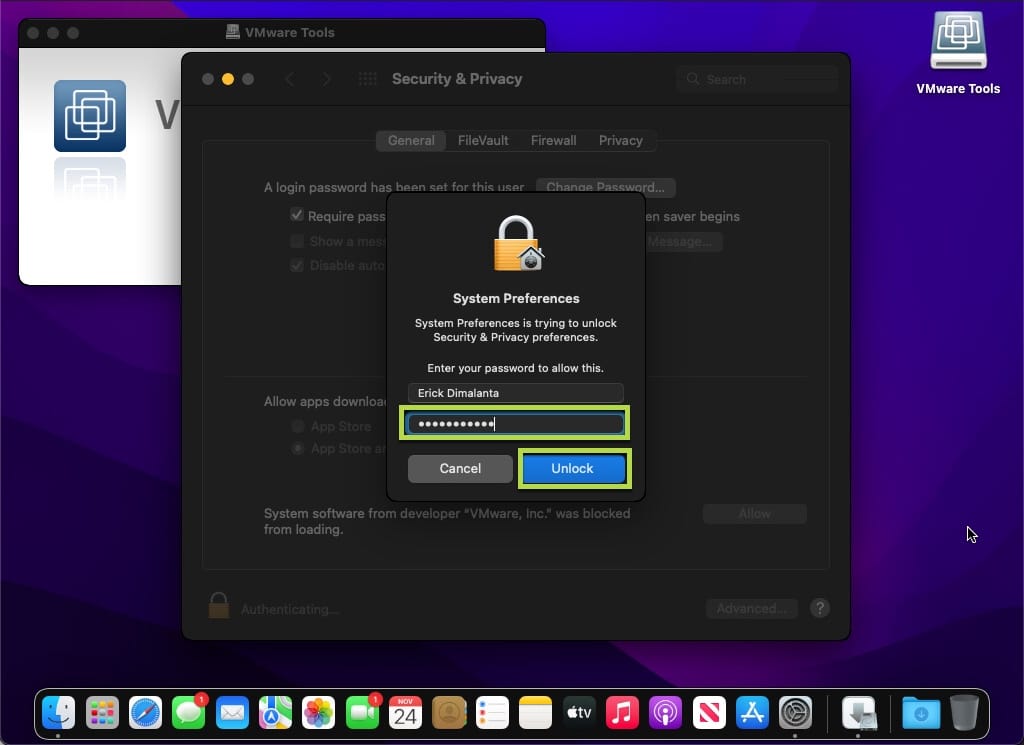Click the Unlock button
This screenshot has width=1024, height=745.
coord(573,468)
